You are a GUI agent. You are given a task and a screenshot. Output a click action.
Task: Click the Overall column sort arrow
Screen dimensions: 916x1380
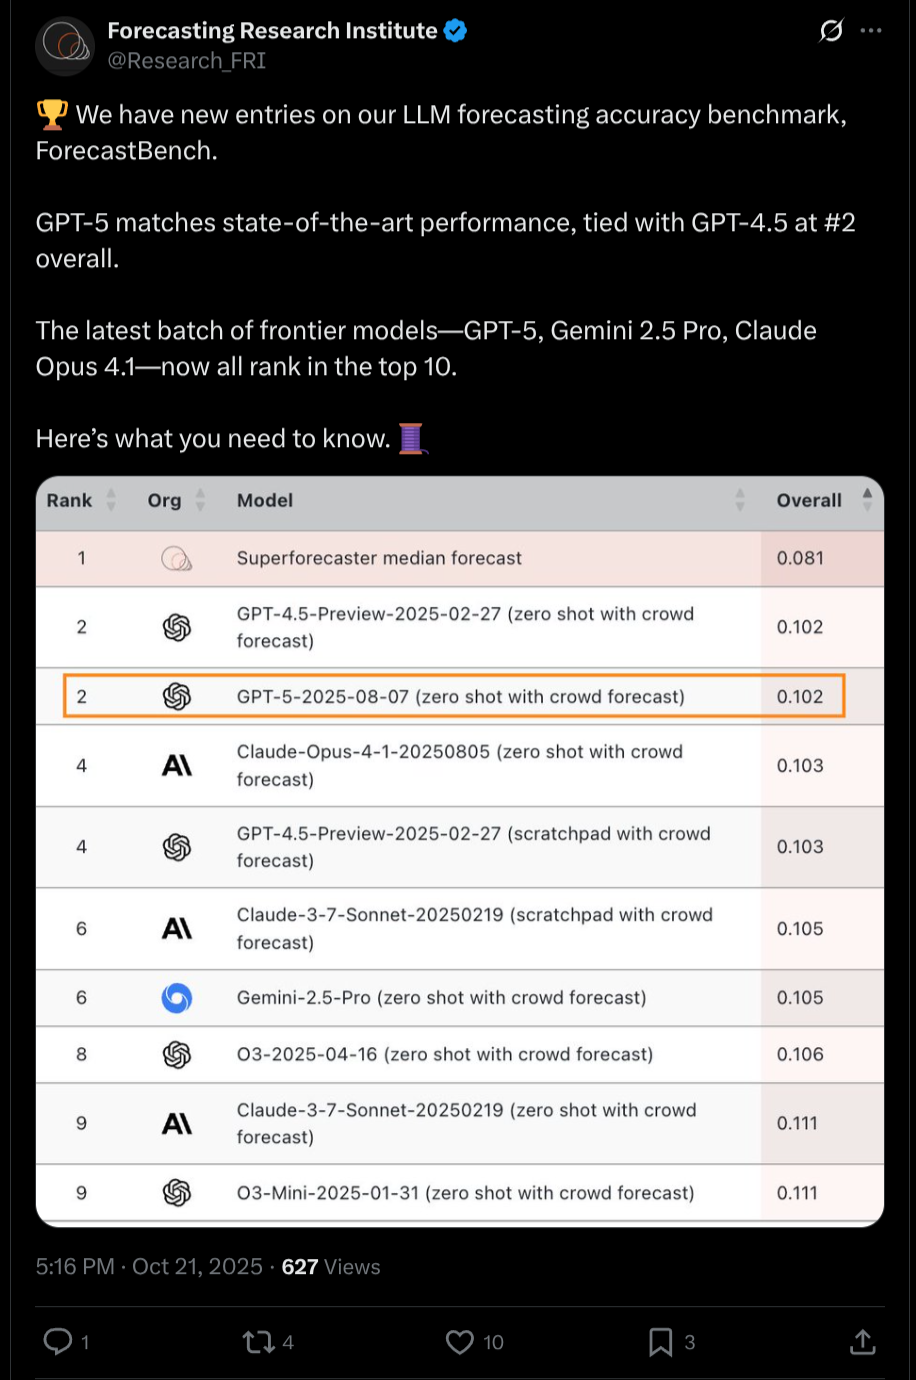click(867, 500)
